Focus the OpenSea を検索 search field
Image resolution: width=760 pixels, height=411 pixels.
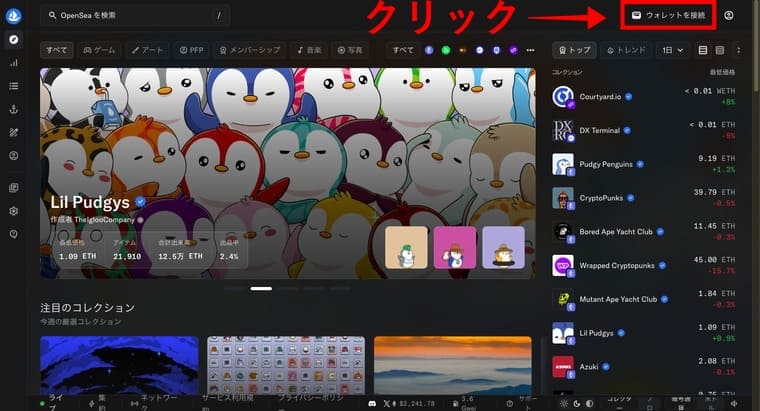(x=135, y=16)
